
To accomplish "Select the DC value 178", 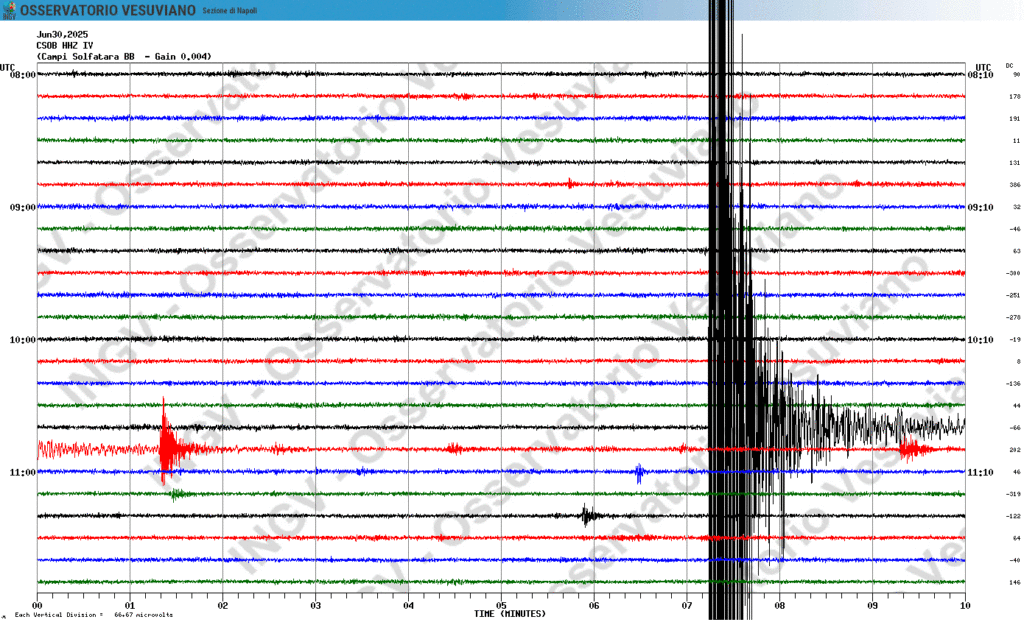I will (1014, 97).
